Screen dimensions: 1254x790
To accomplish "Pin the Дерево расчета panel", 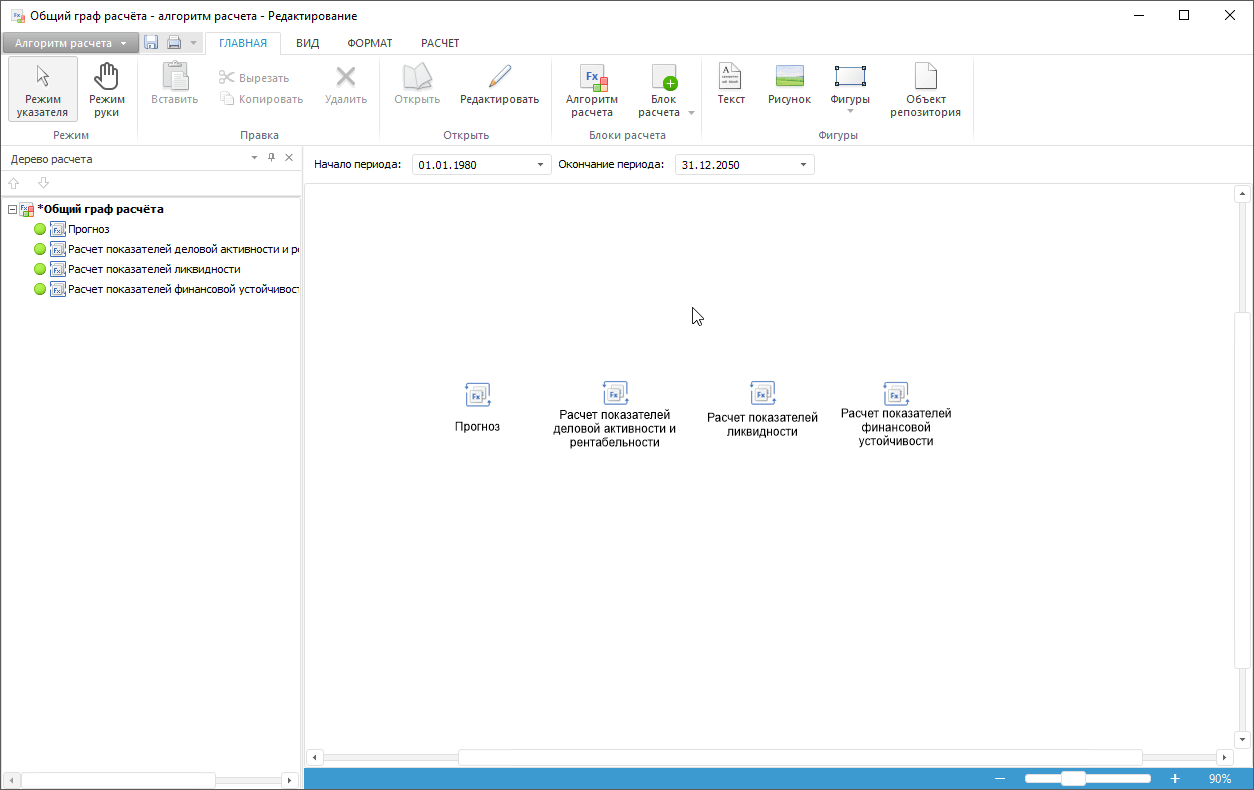I will coord(271,158).
